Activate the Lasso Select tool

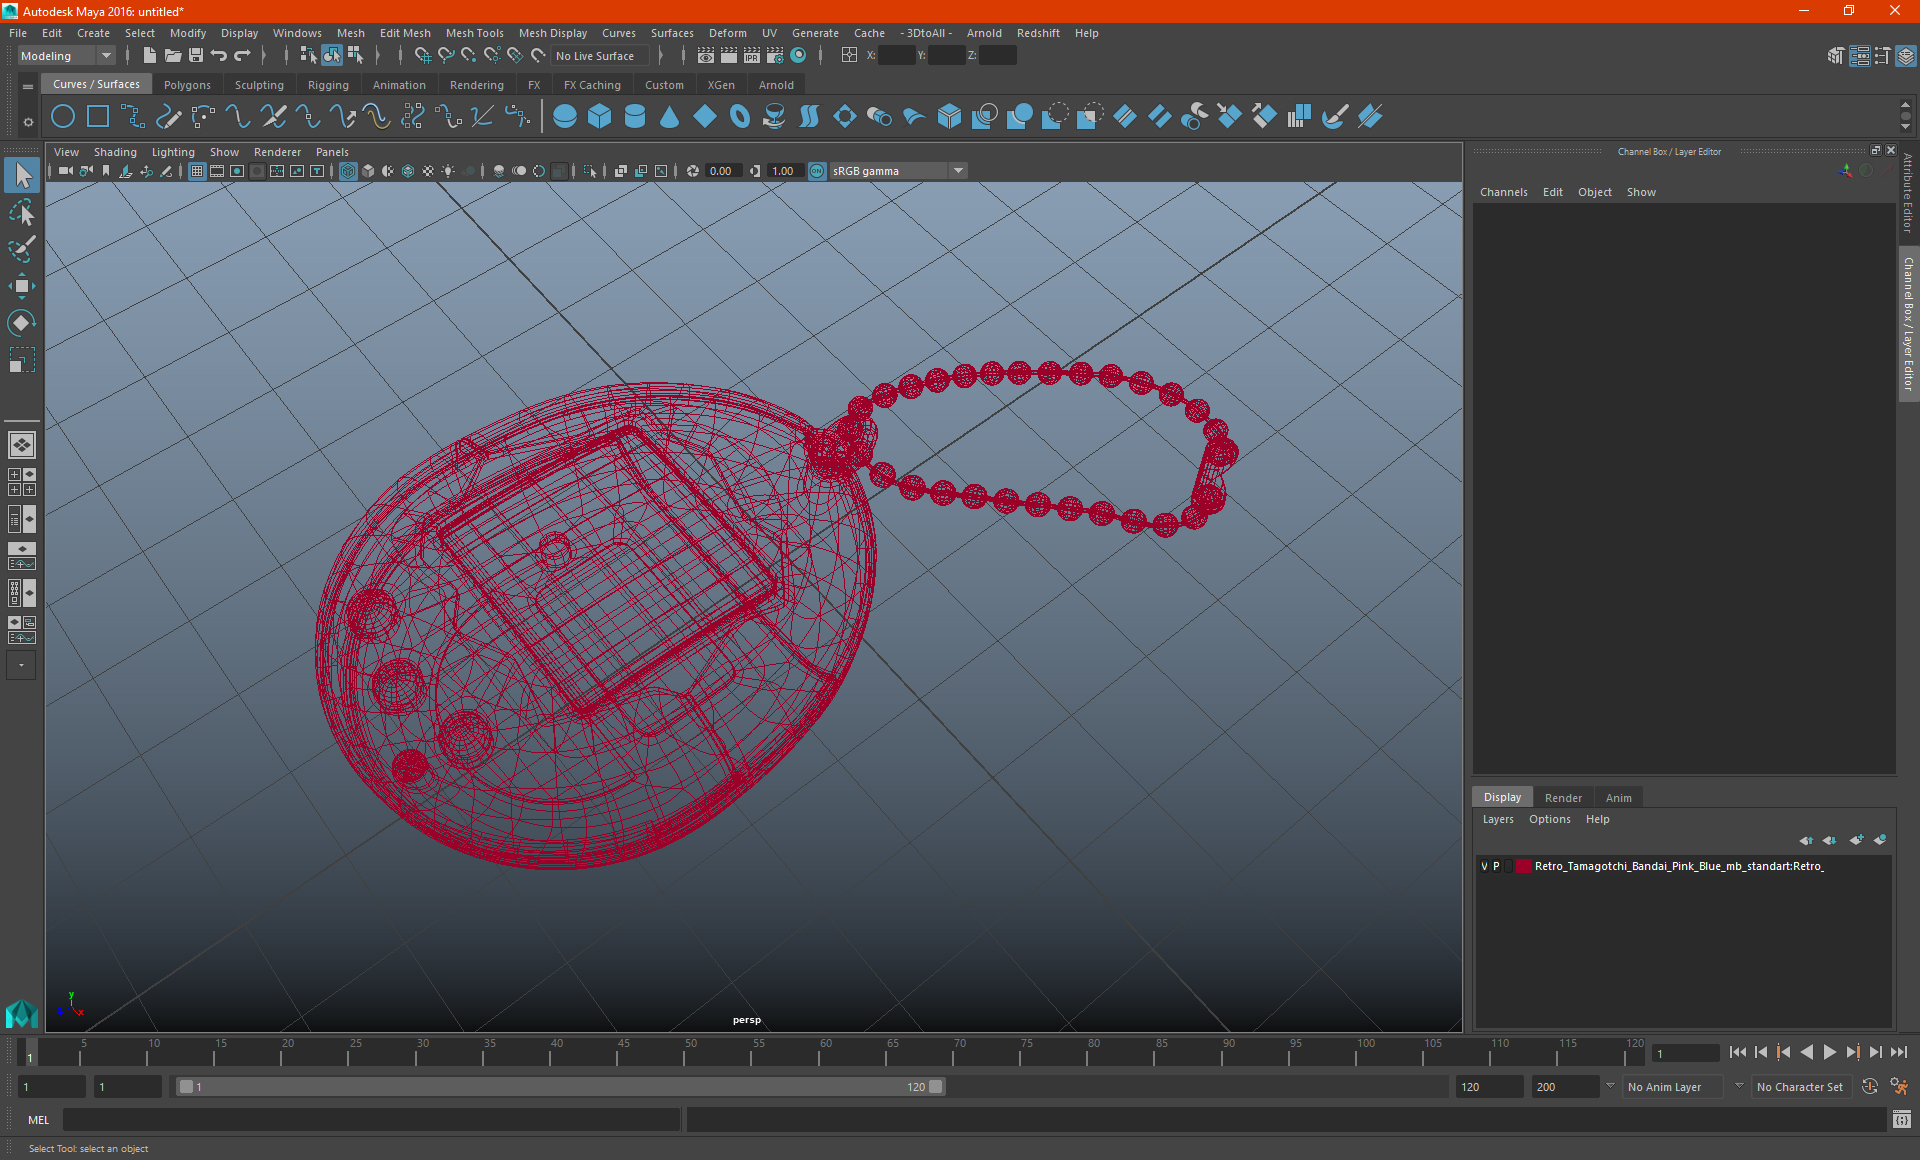click(21, 213)
